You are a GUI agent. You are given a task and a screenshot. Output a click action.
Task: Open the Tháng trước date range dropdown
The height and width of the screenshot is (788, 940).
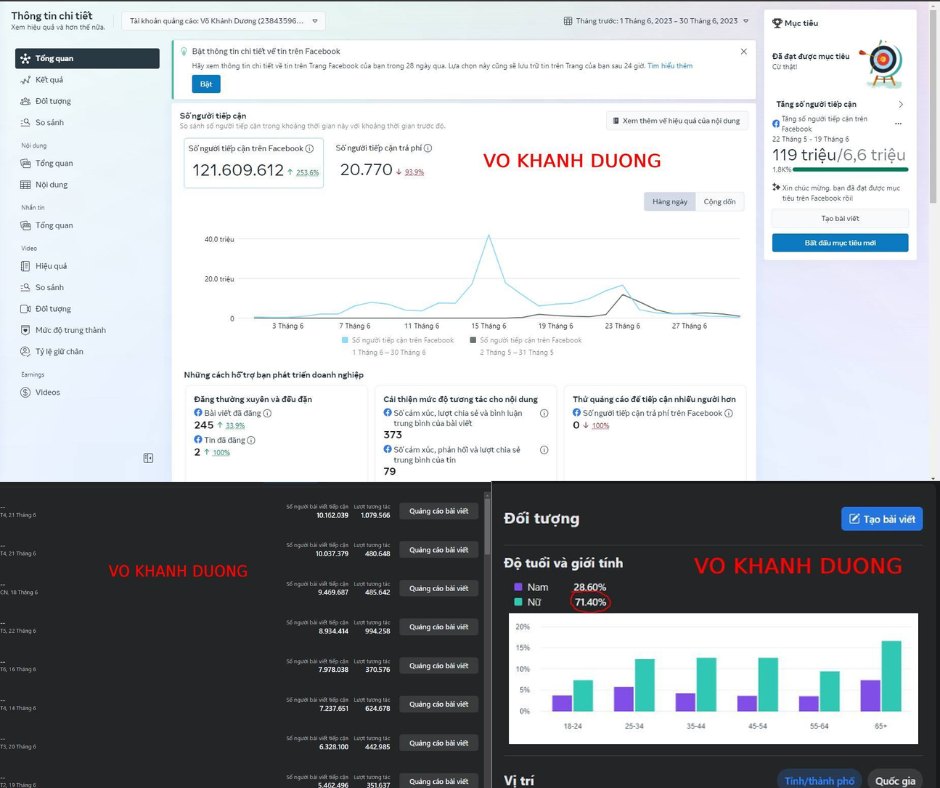click(x=656, y=21)
